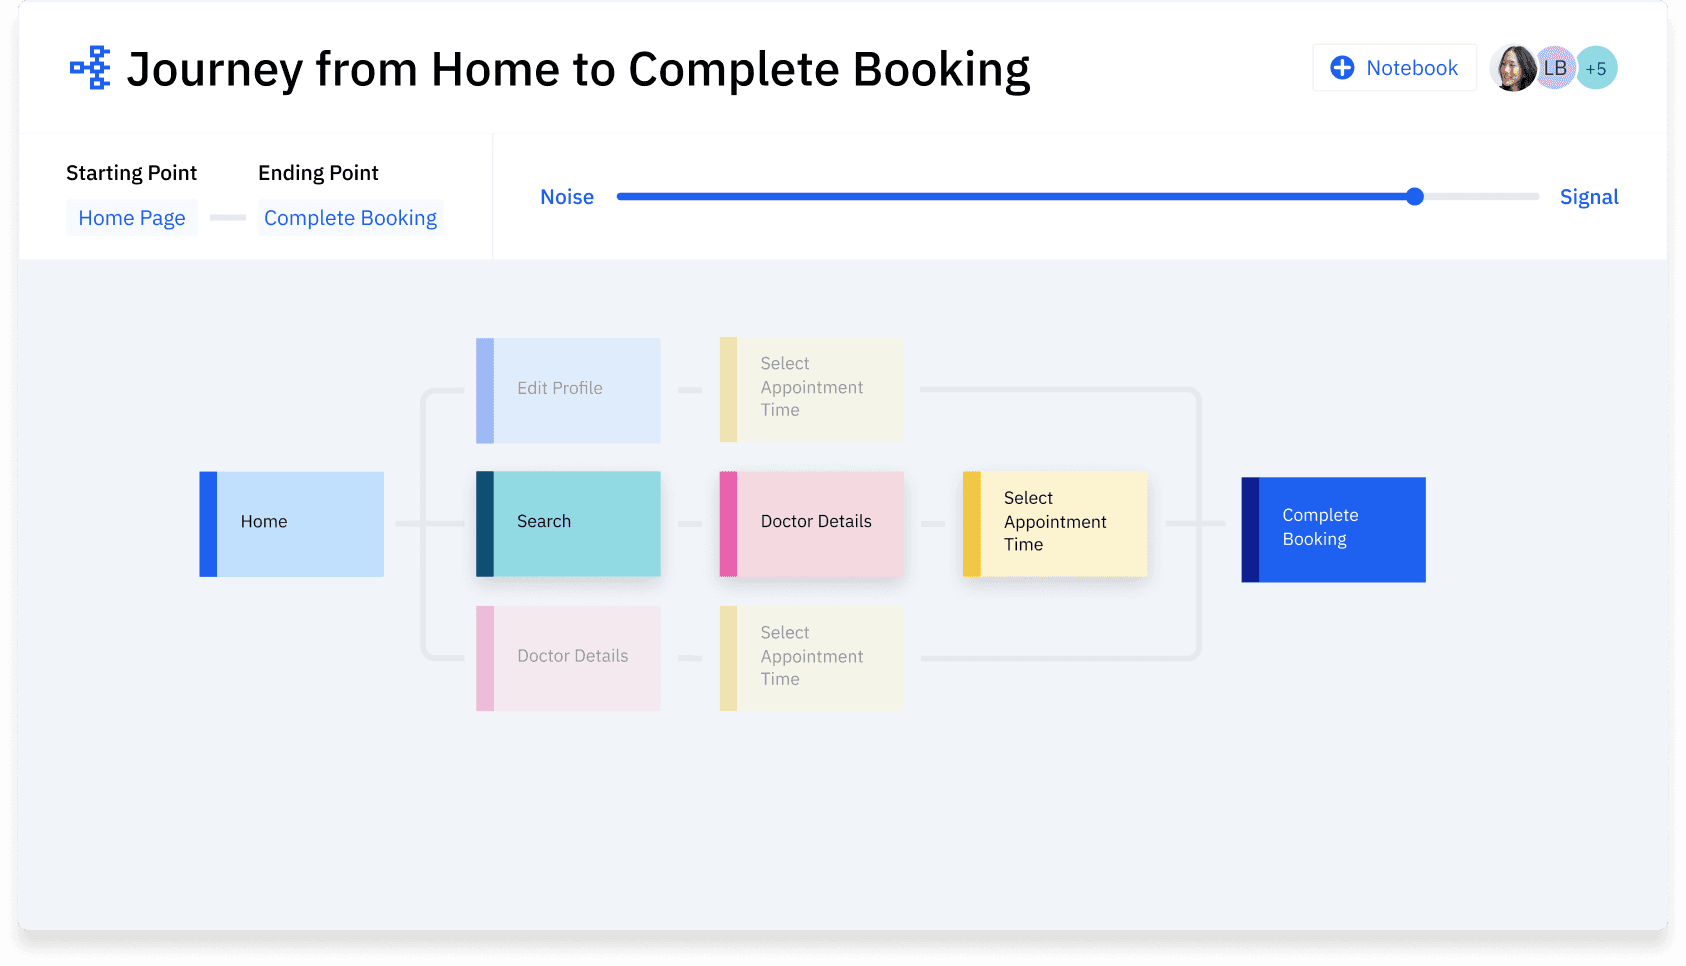Click the highlighted Doctor Details node
This screenshot has width=1686, height=966.
pos(812,523)
